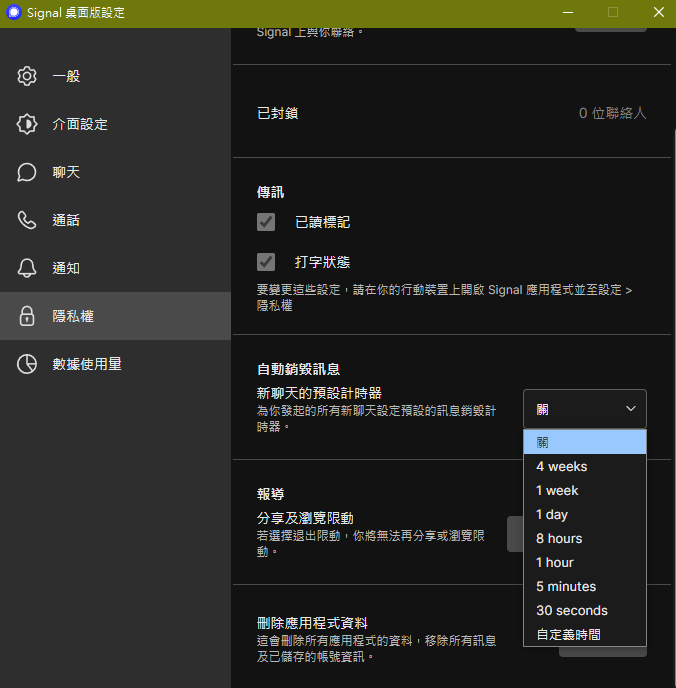Choose 5 minutes timer option

tap(585, 587)
